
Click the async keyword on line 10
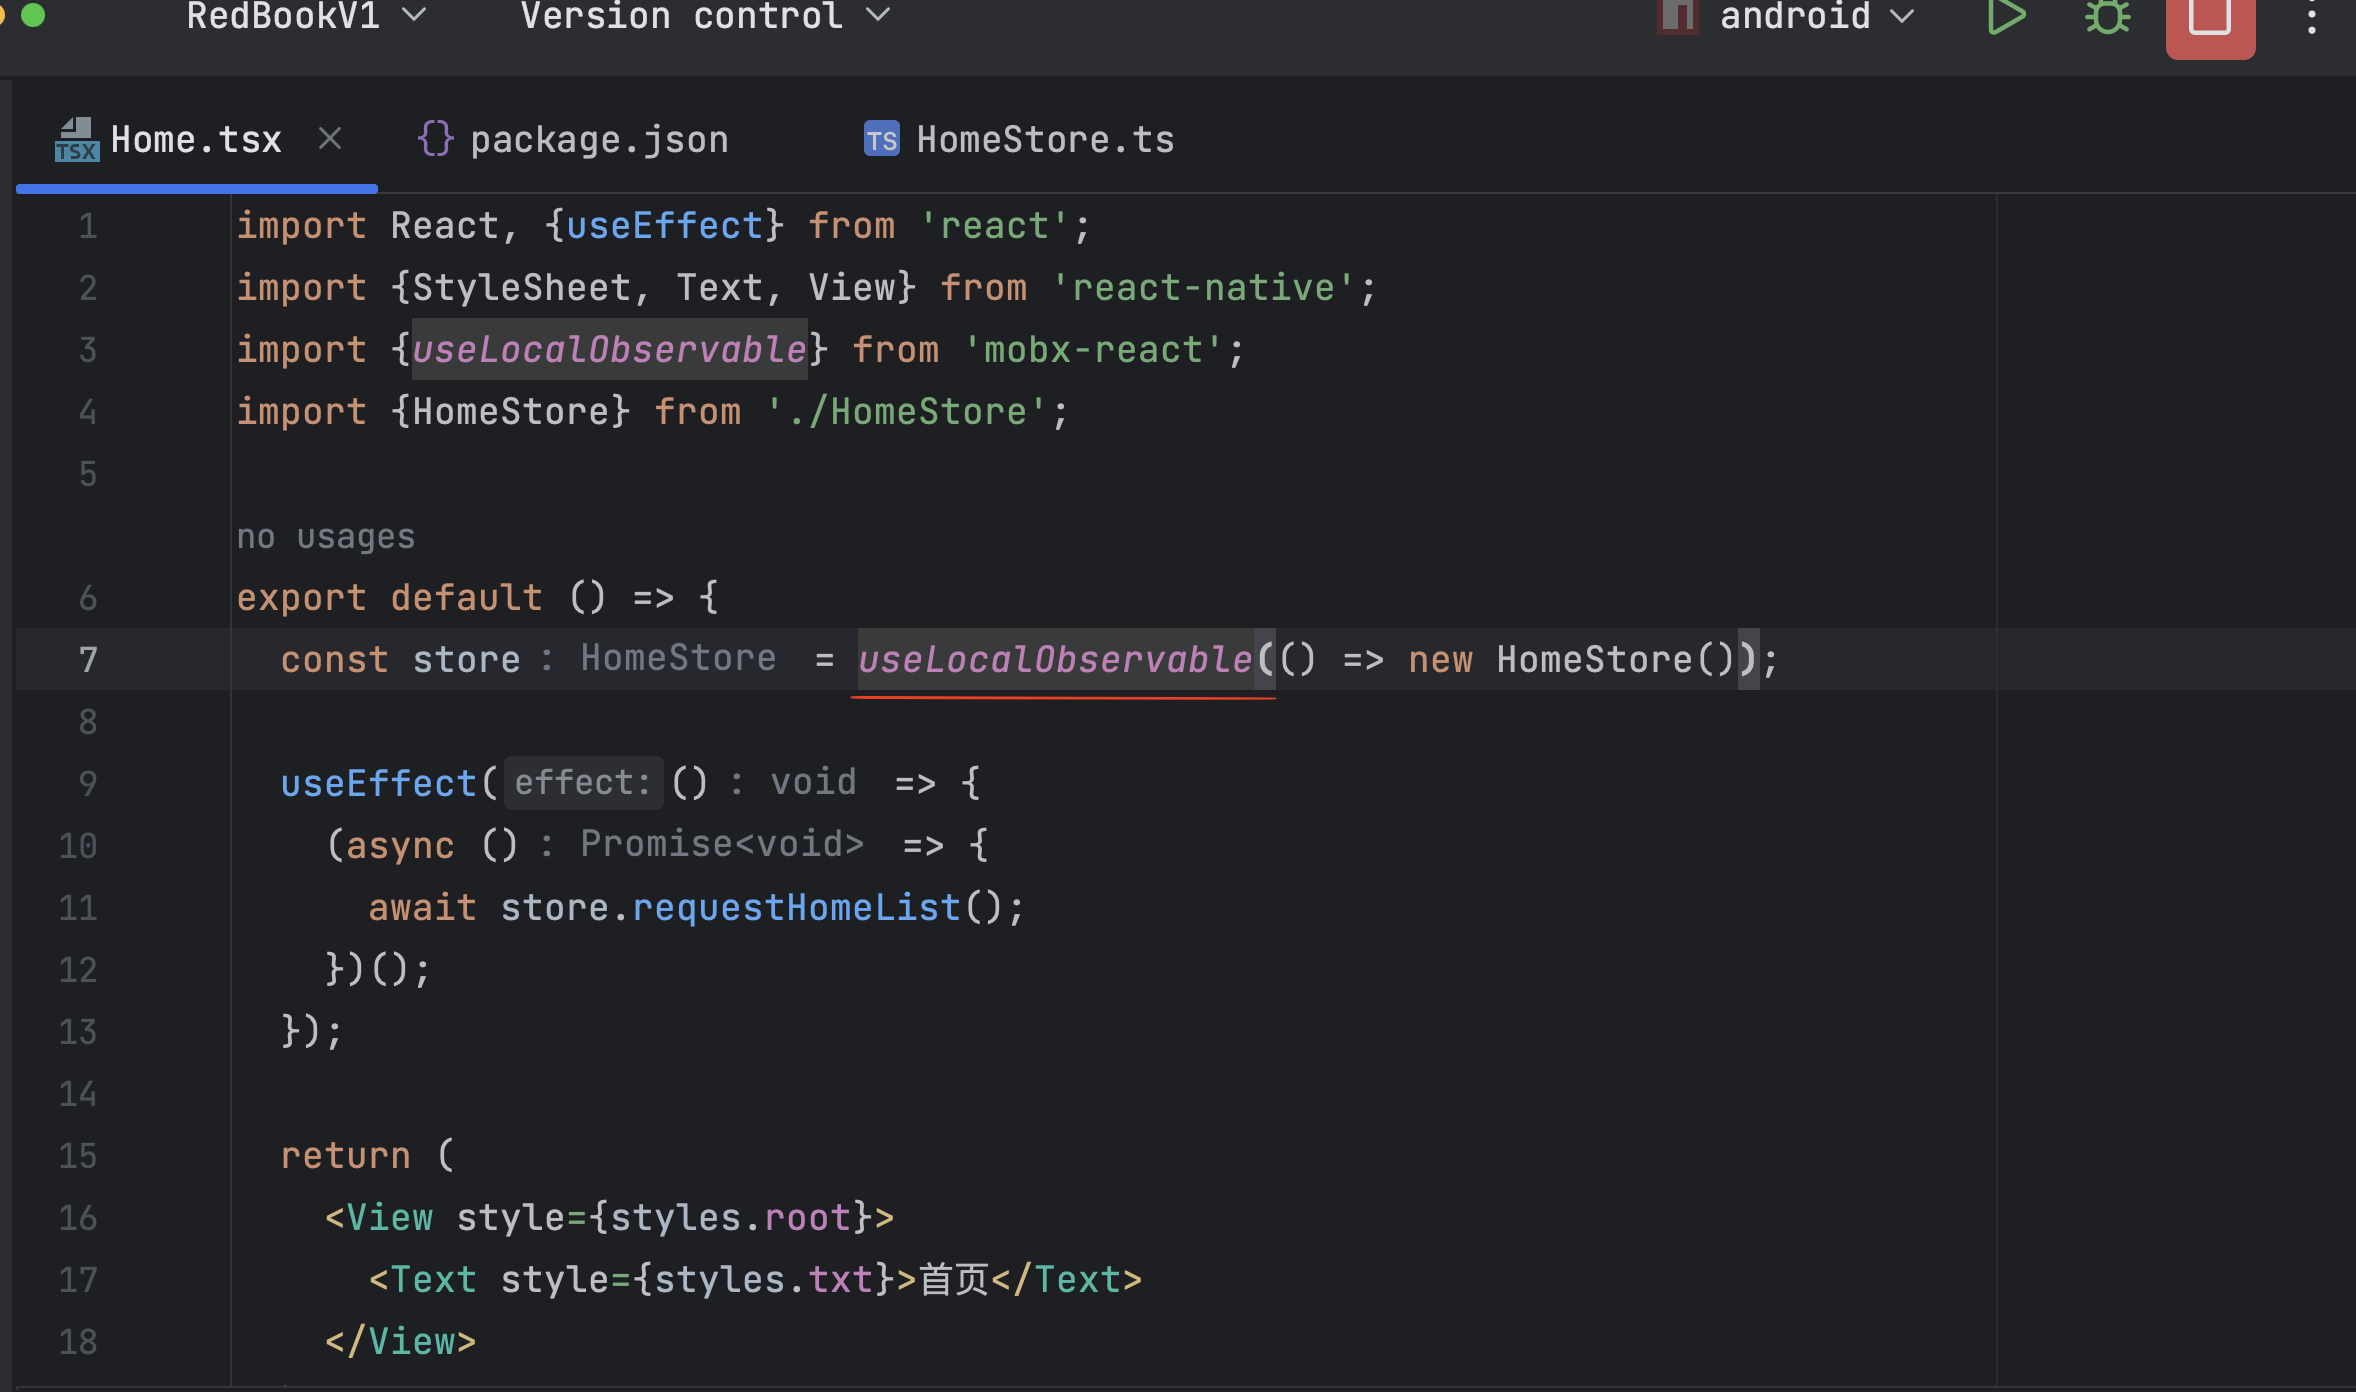point(400,846)
